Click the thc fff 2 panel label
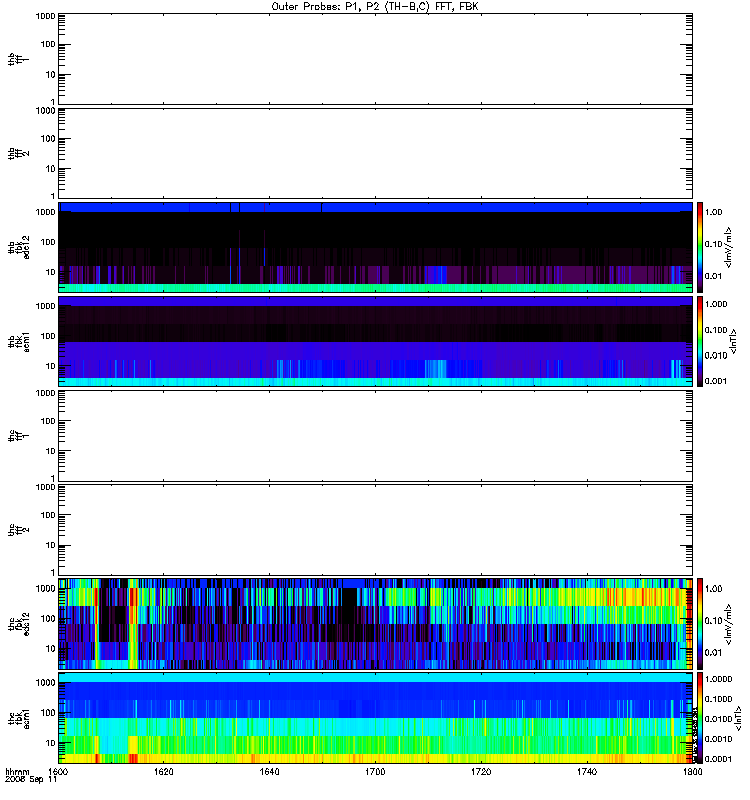Viewport: 750px width, 800px height. (18, 530)
